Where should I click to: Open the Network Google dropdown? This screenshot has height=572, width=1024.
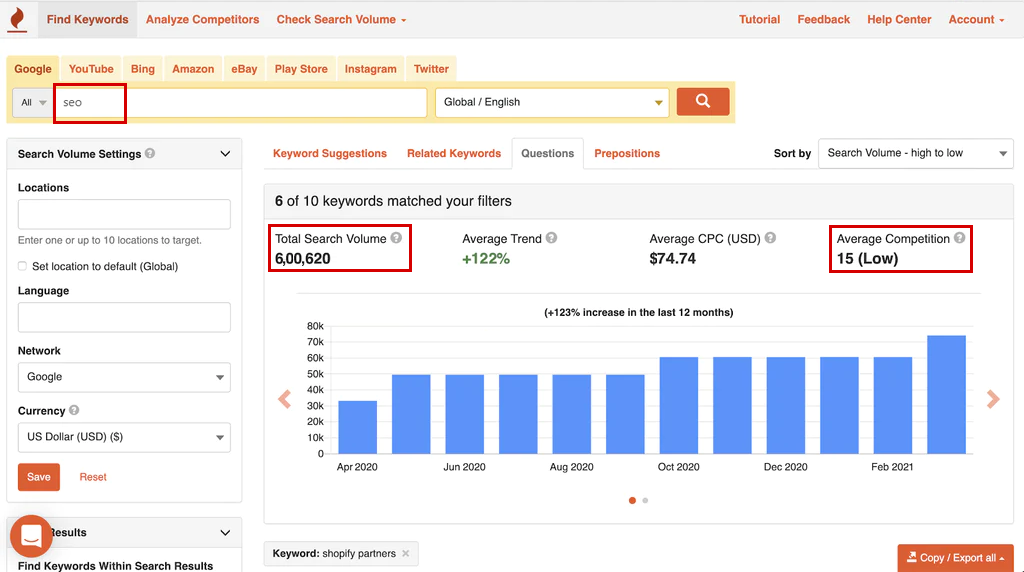pyautogui.click(x=124, y=377)
